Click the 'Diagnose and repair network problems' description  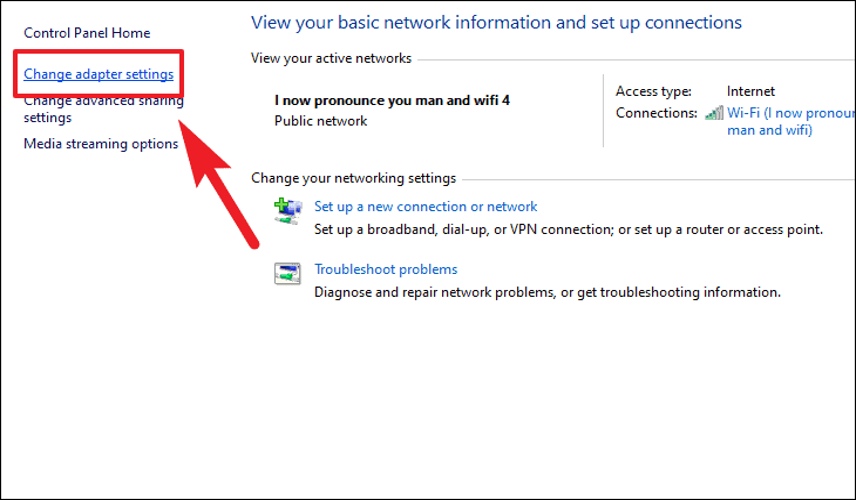[x=548, y=292]
